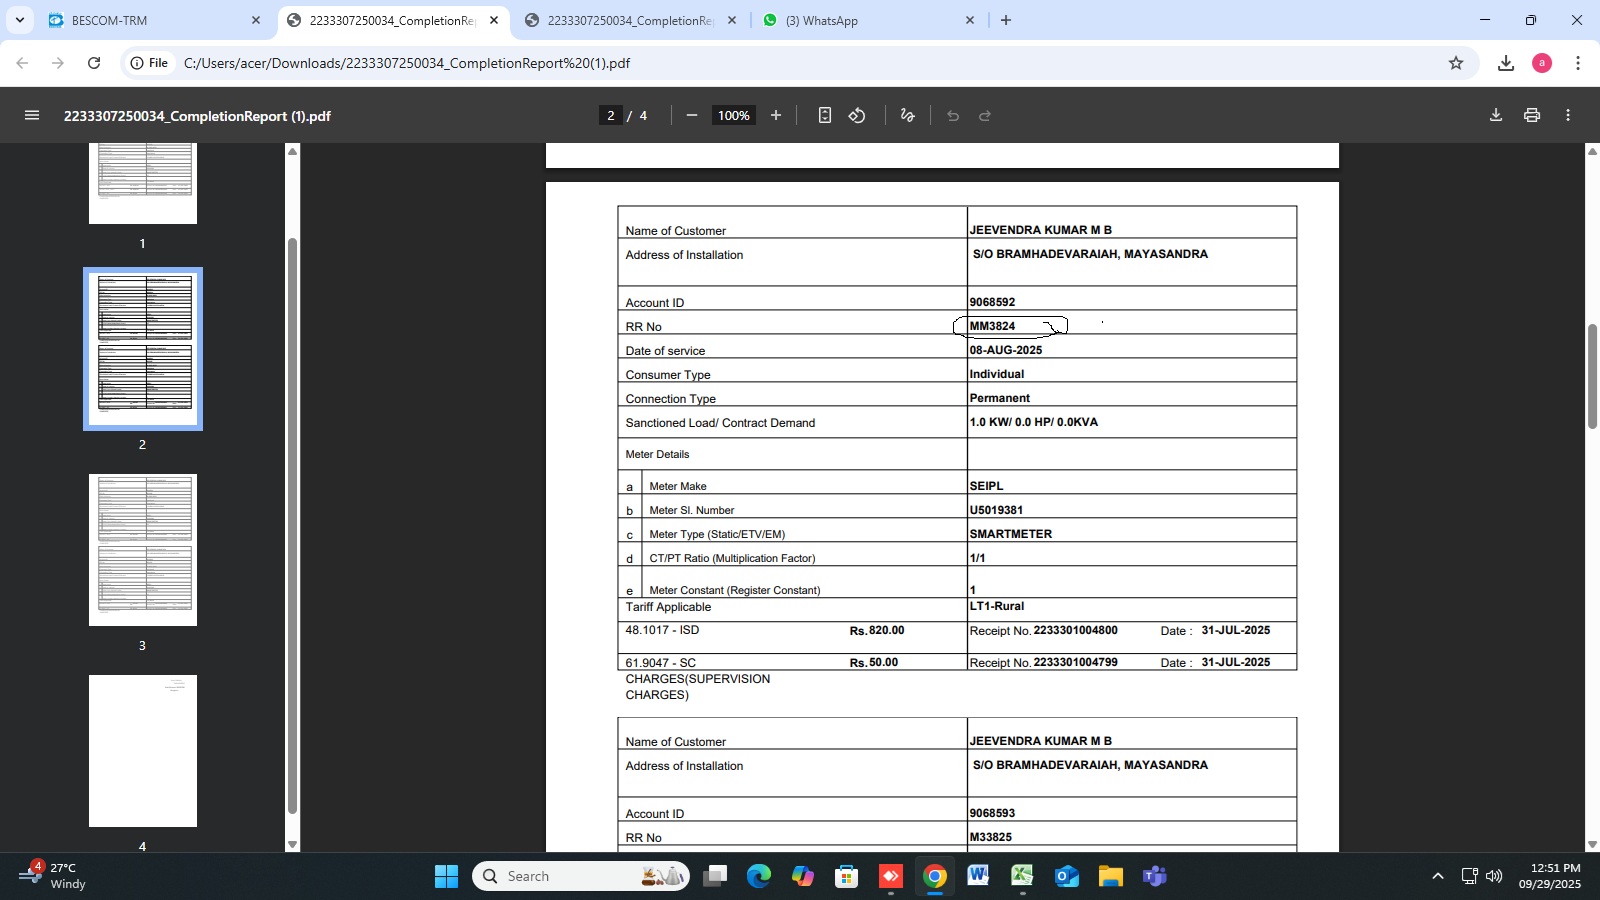Viewport: 1600px width, 900px height.
Task: Click customer name JEEVENDRA KUMAR M B in first table
Action: [x=1040, y=230]
